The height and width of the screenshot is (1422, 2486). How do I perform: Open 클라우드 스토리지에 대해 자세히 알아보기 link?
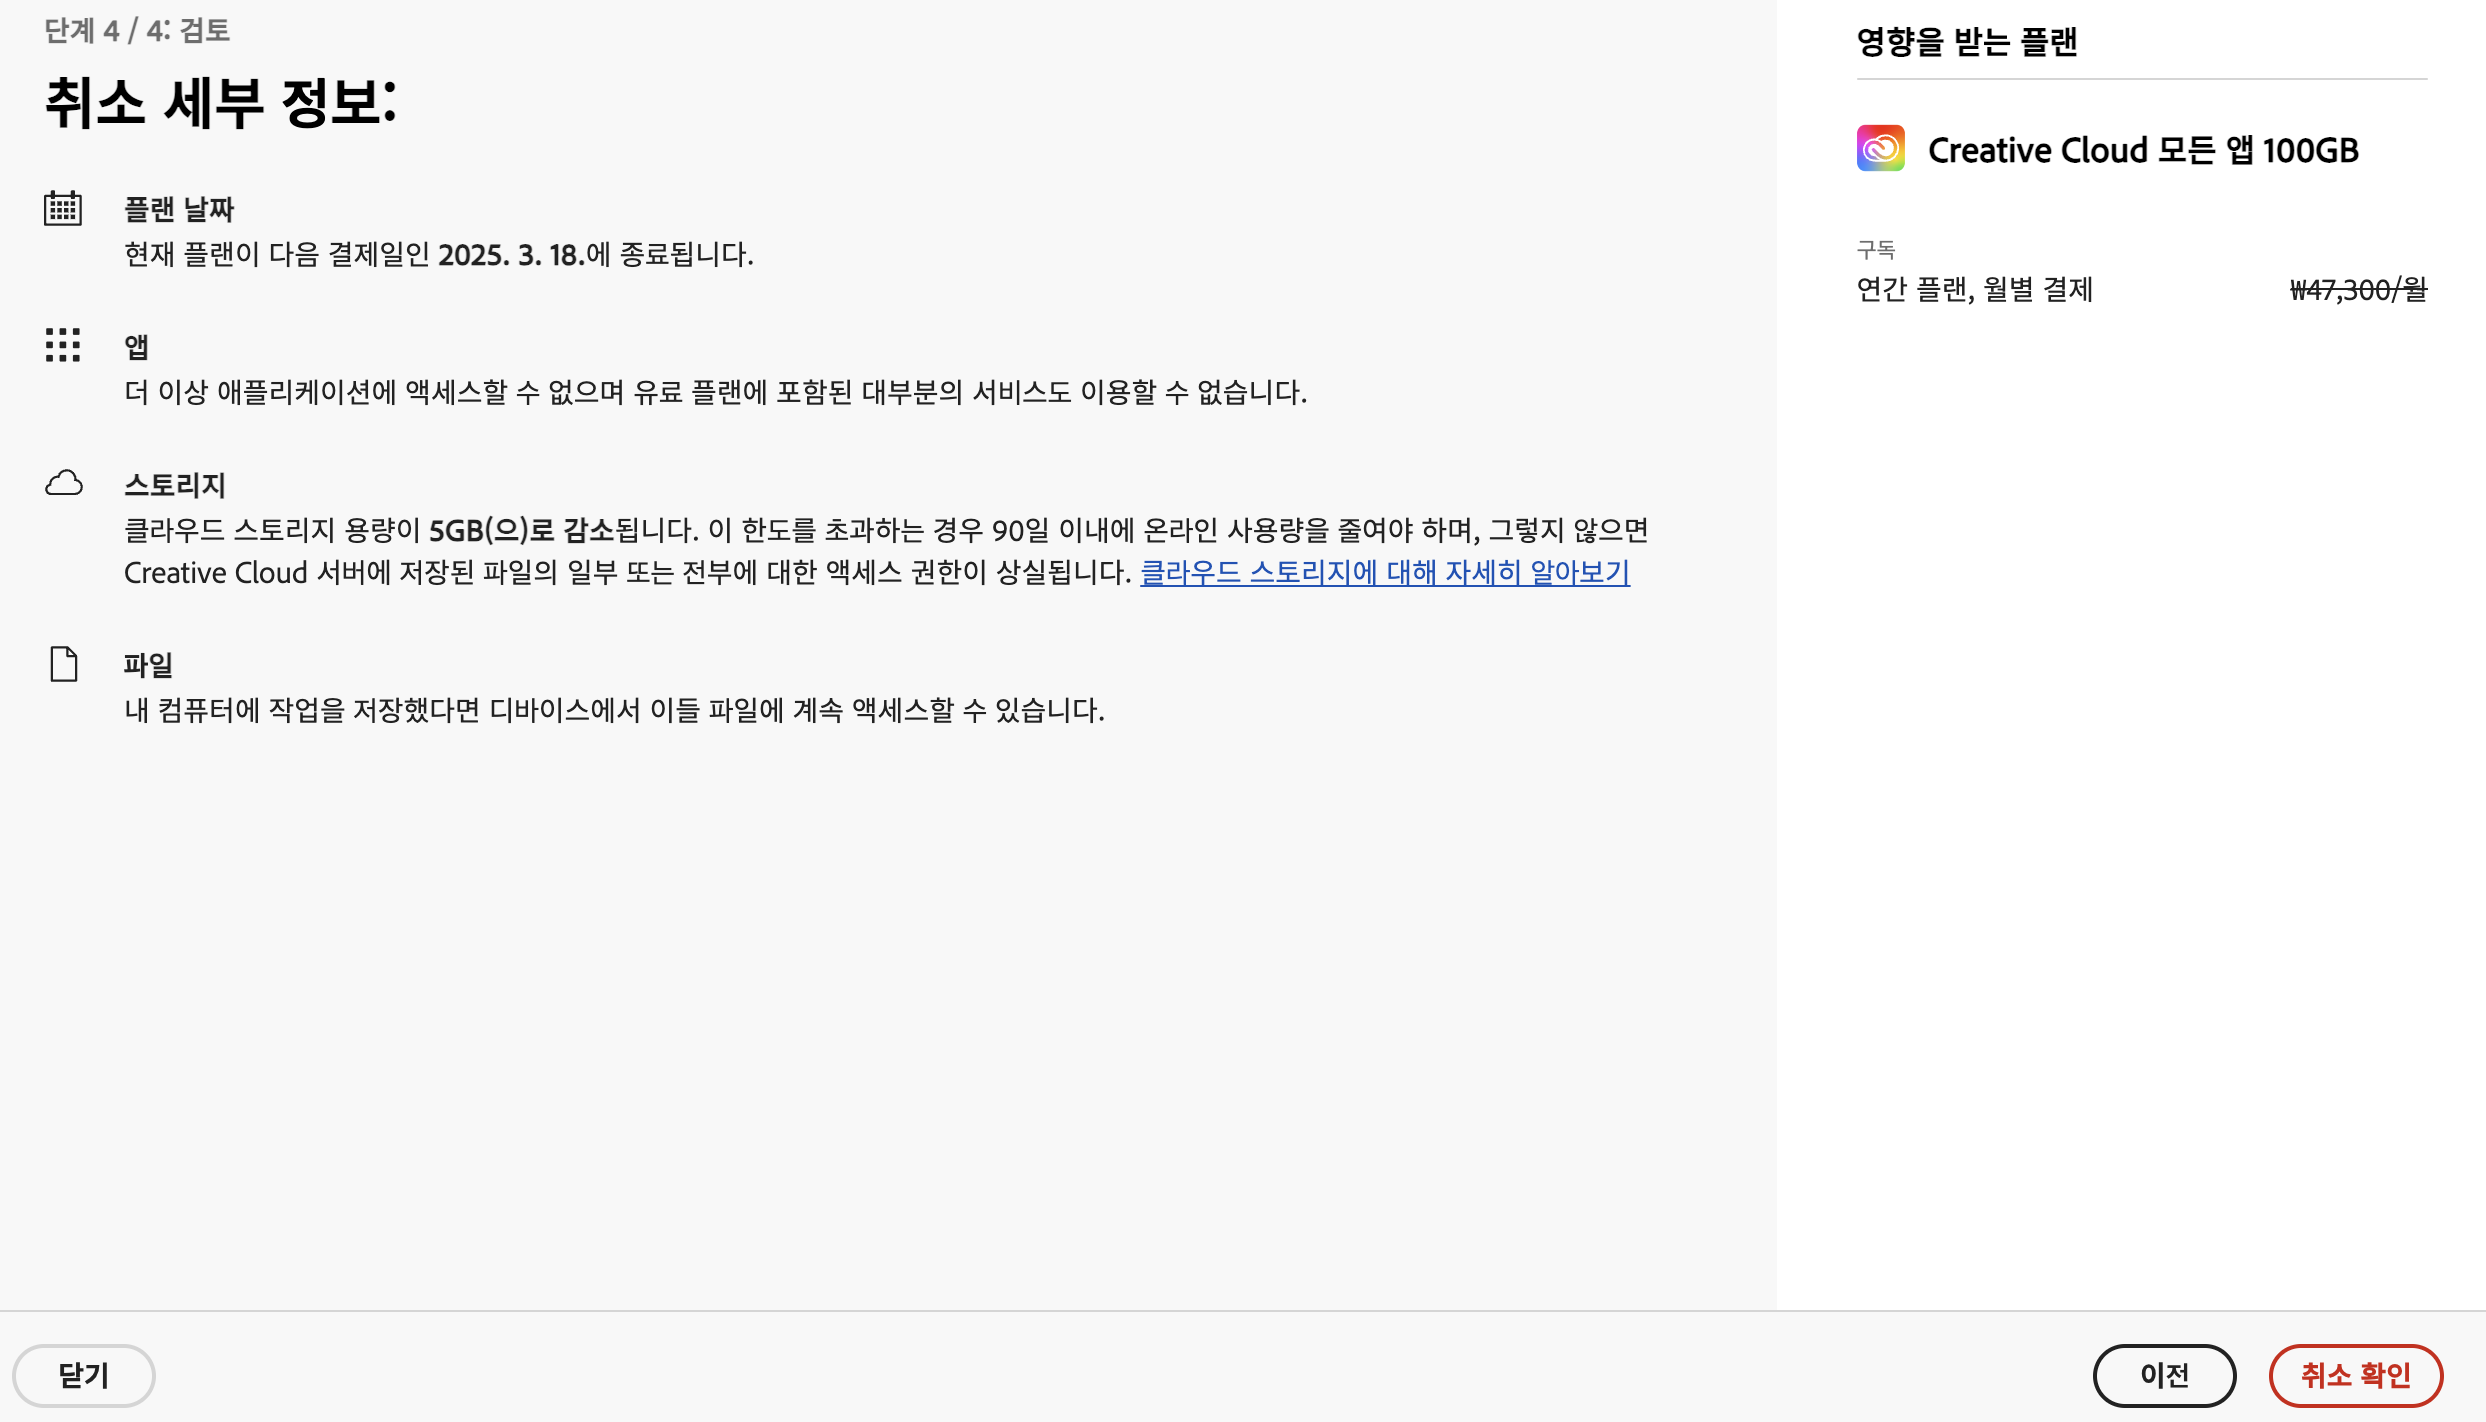(x=1384, y=573)
